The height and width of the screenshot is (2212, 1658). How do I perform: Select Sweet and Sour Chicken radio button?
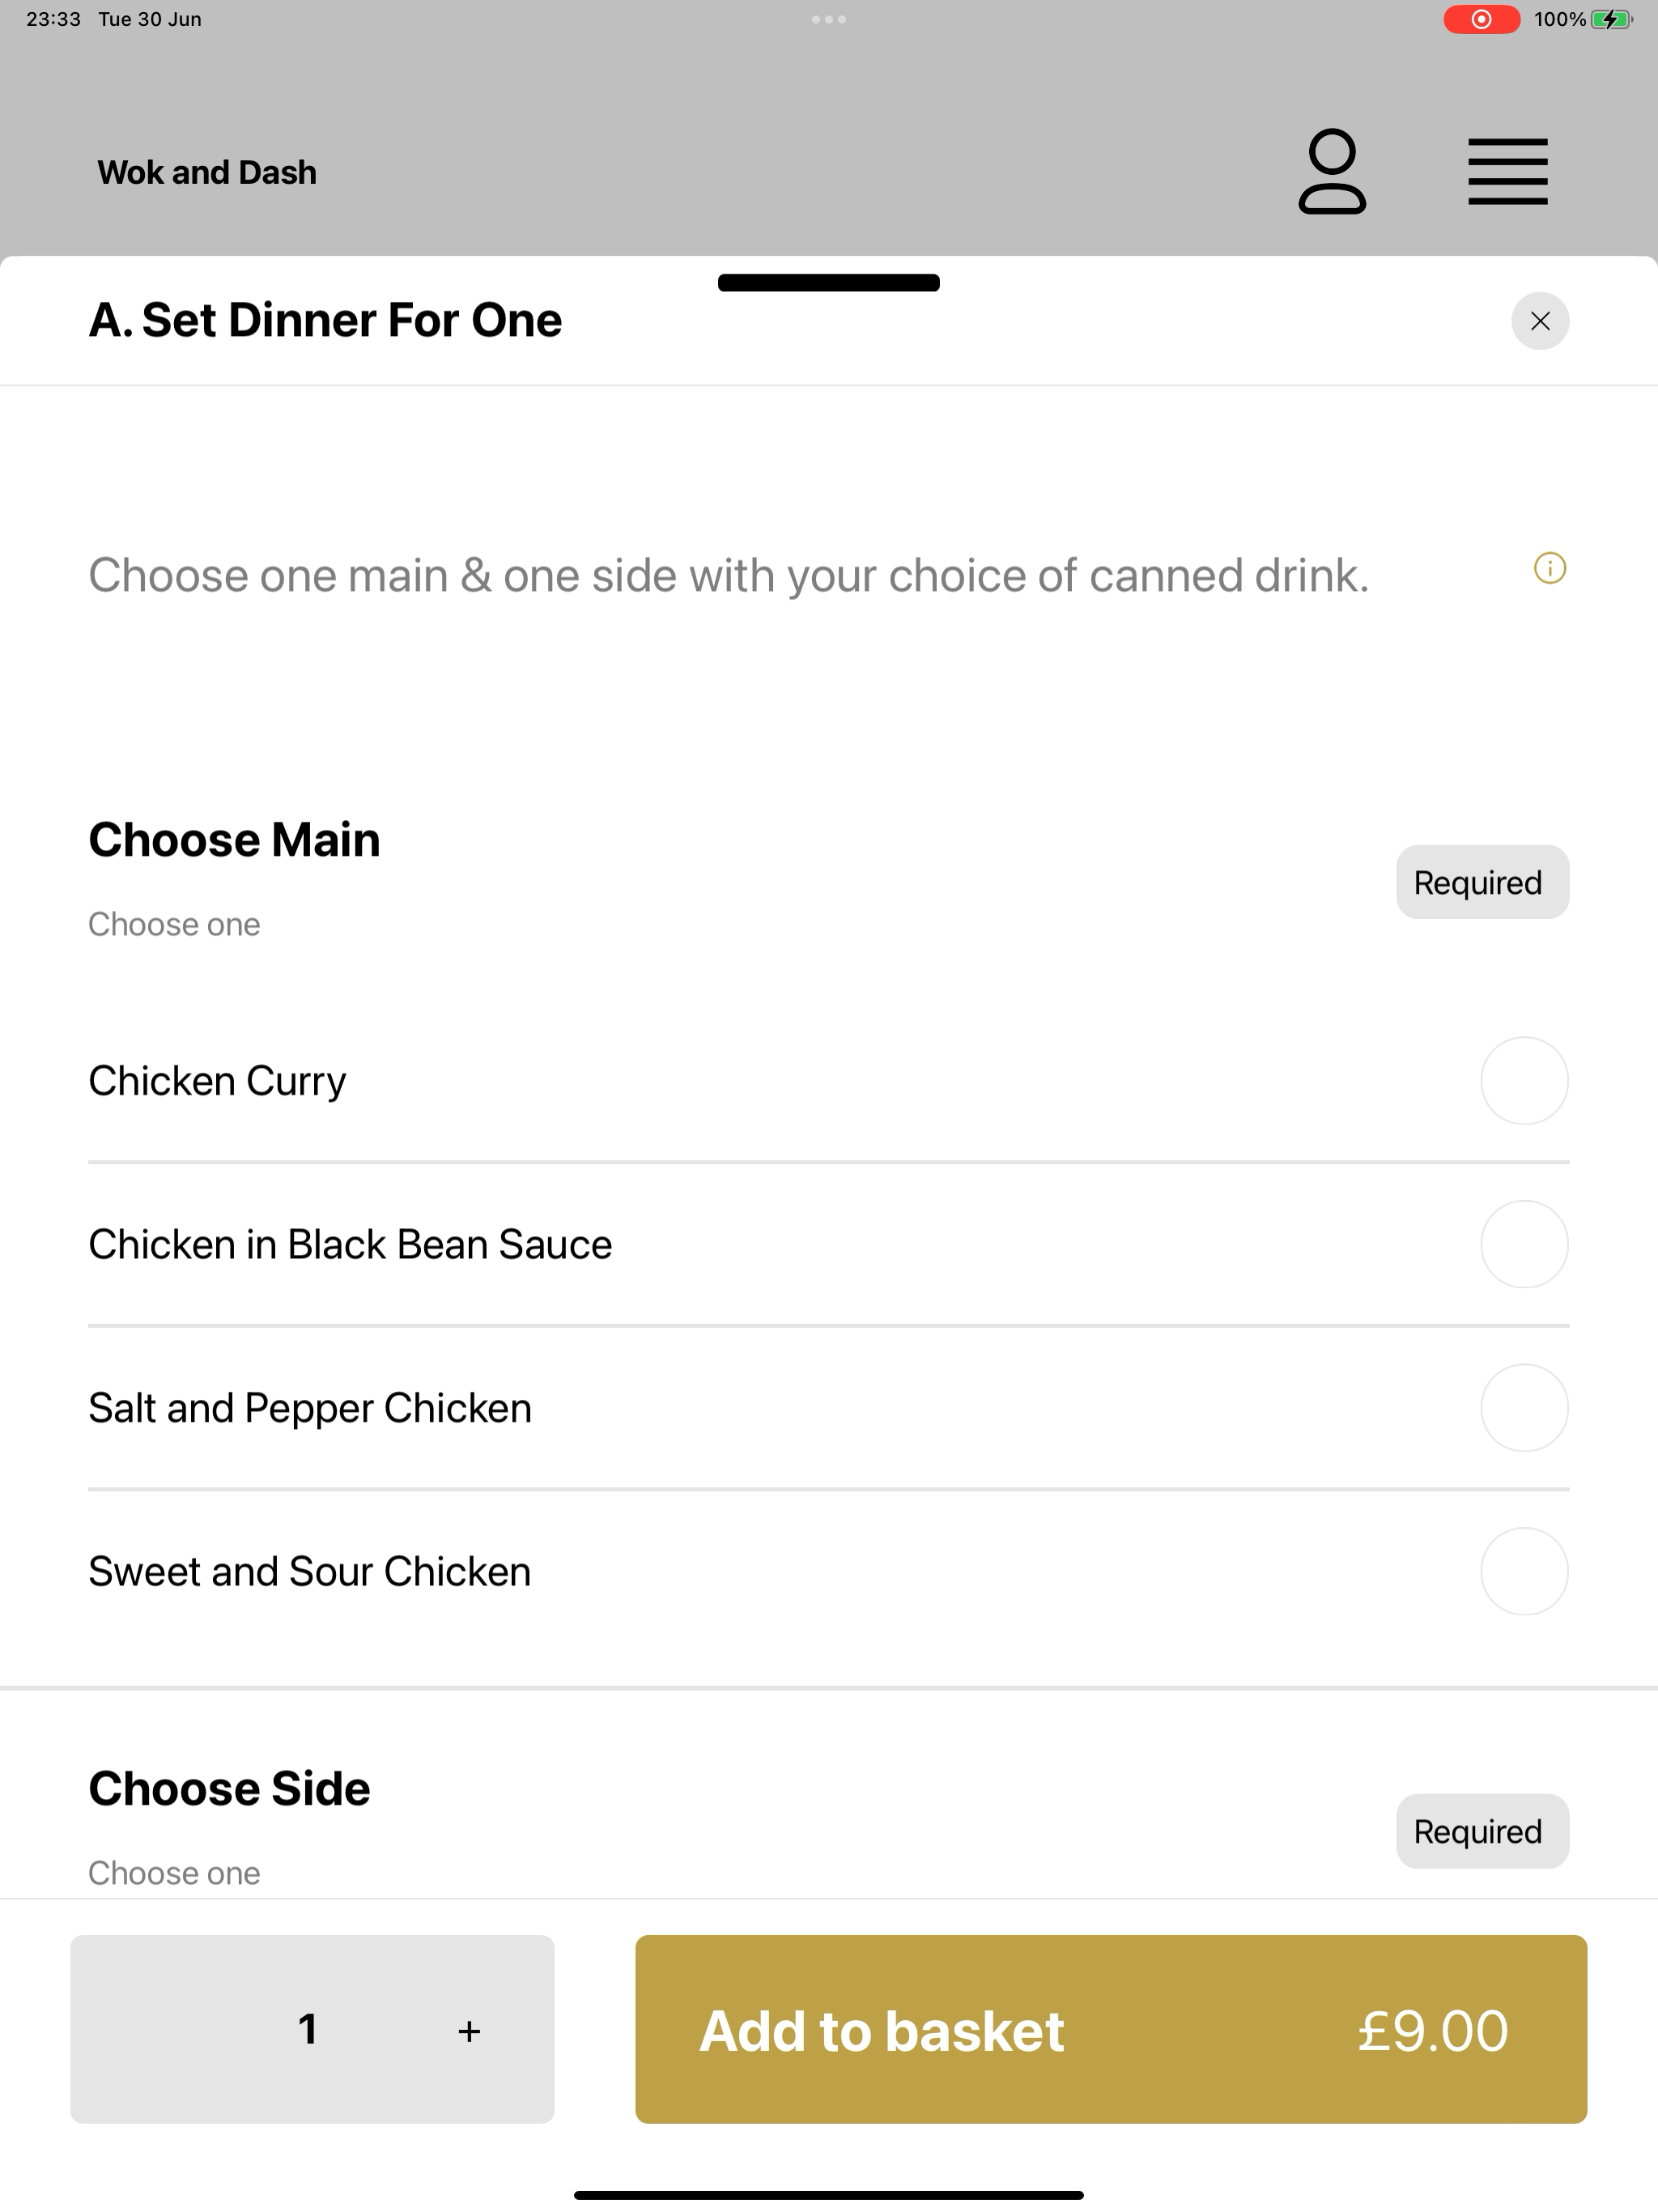tap(1524, 1571)
